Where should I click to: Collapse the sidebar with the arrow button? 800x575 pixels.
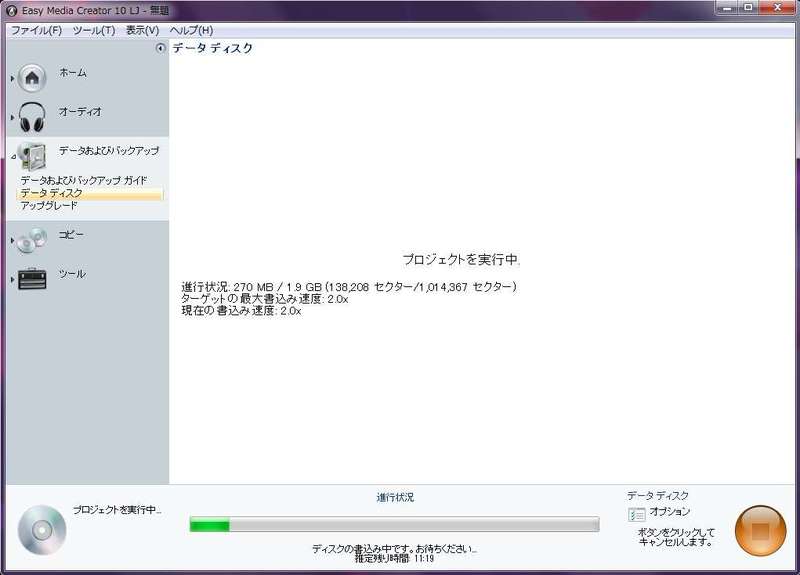click(161, 48)
